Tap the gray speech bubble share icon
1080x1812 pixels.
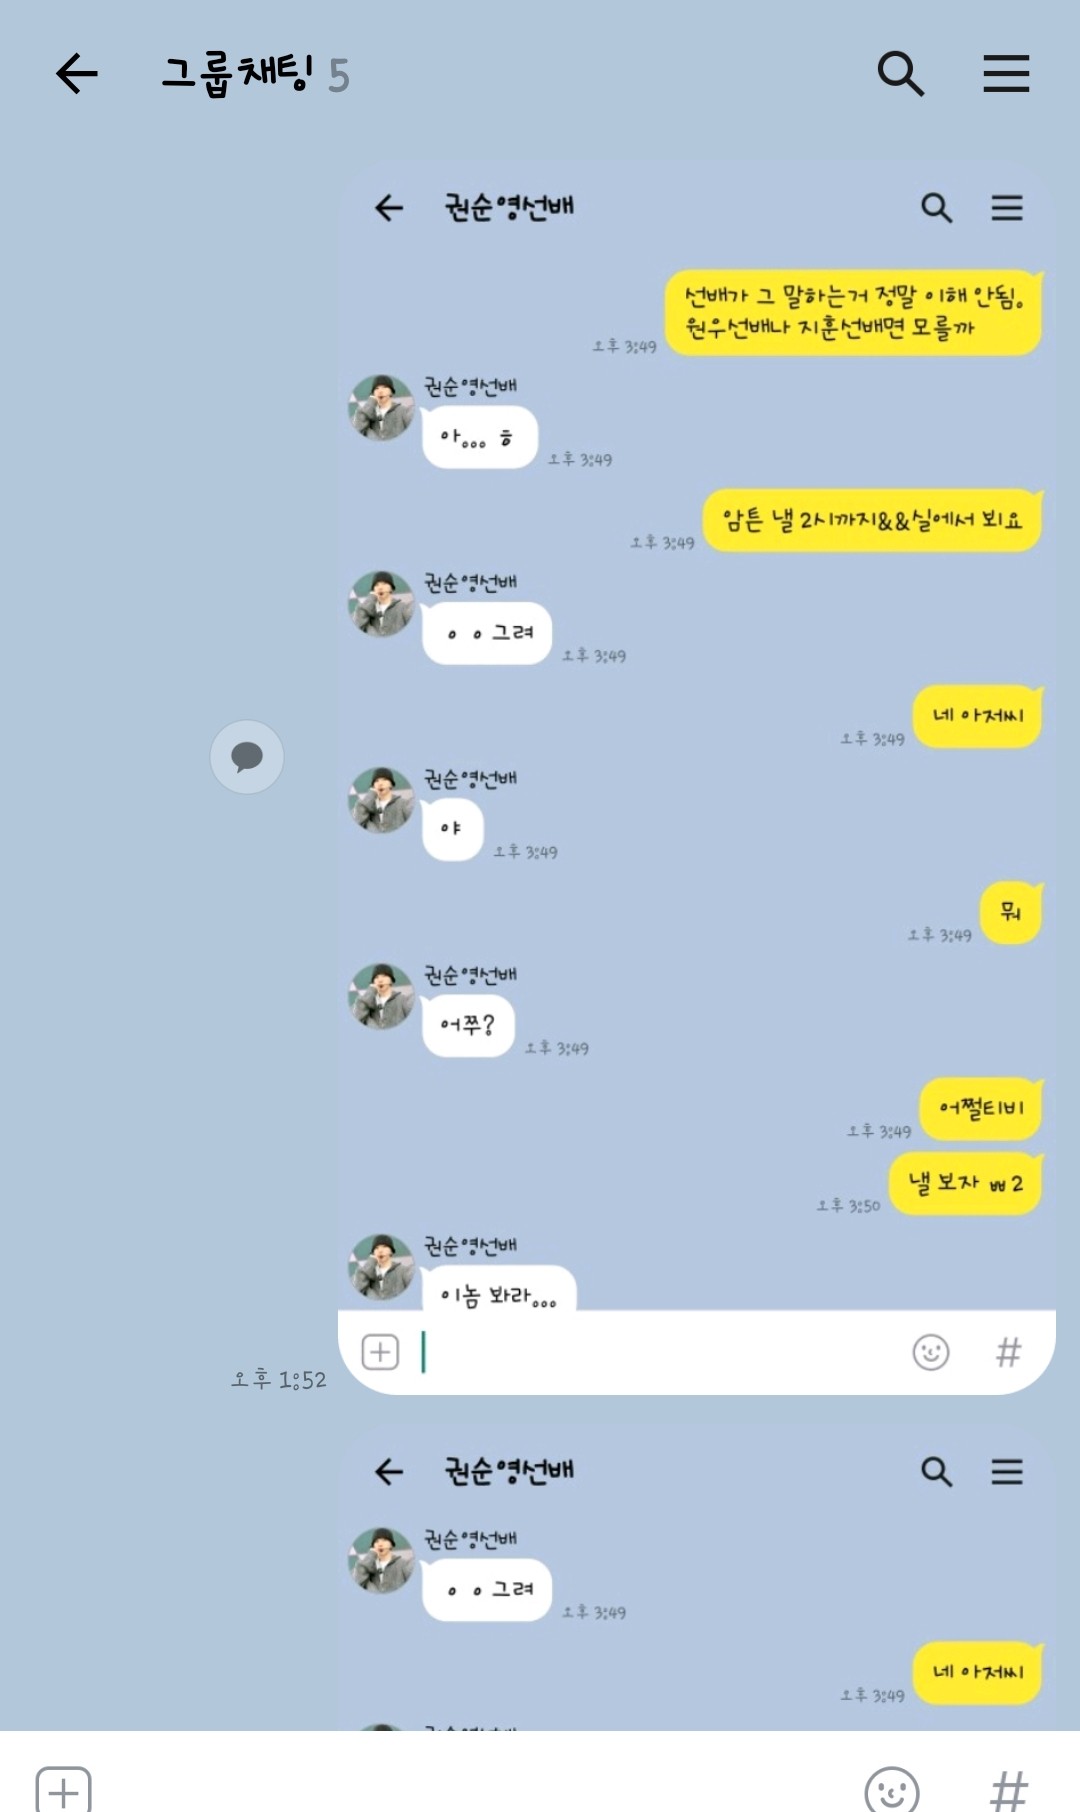(x=247, y=757)
